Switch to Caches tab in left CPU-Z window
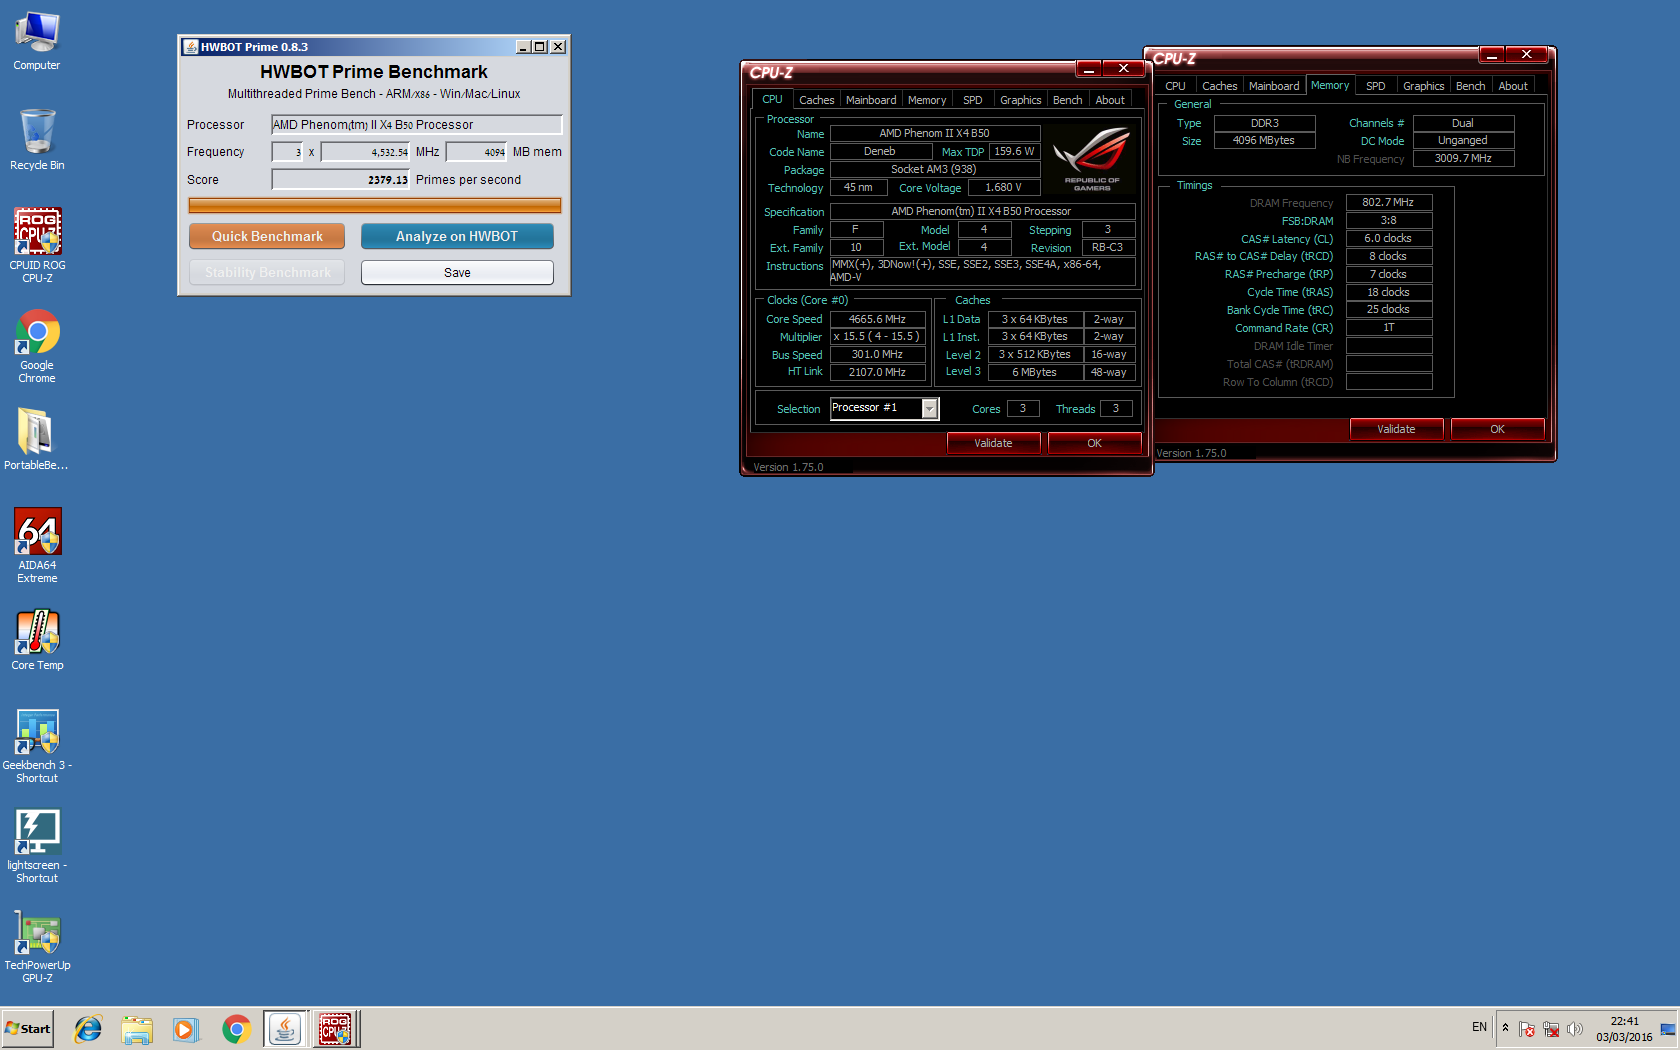The width and height of the screenshot is (1680, 1050). pyautogui.click(x=816, y=100)
